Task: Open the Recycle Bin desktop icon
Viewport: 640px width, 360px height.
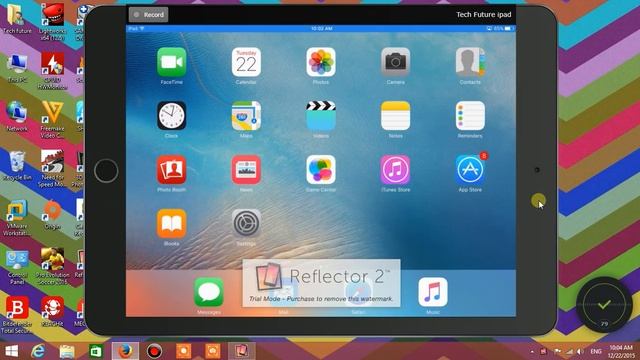Action: tap(17, 166)
